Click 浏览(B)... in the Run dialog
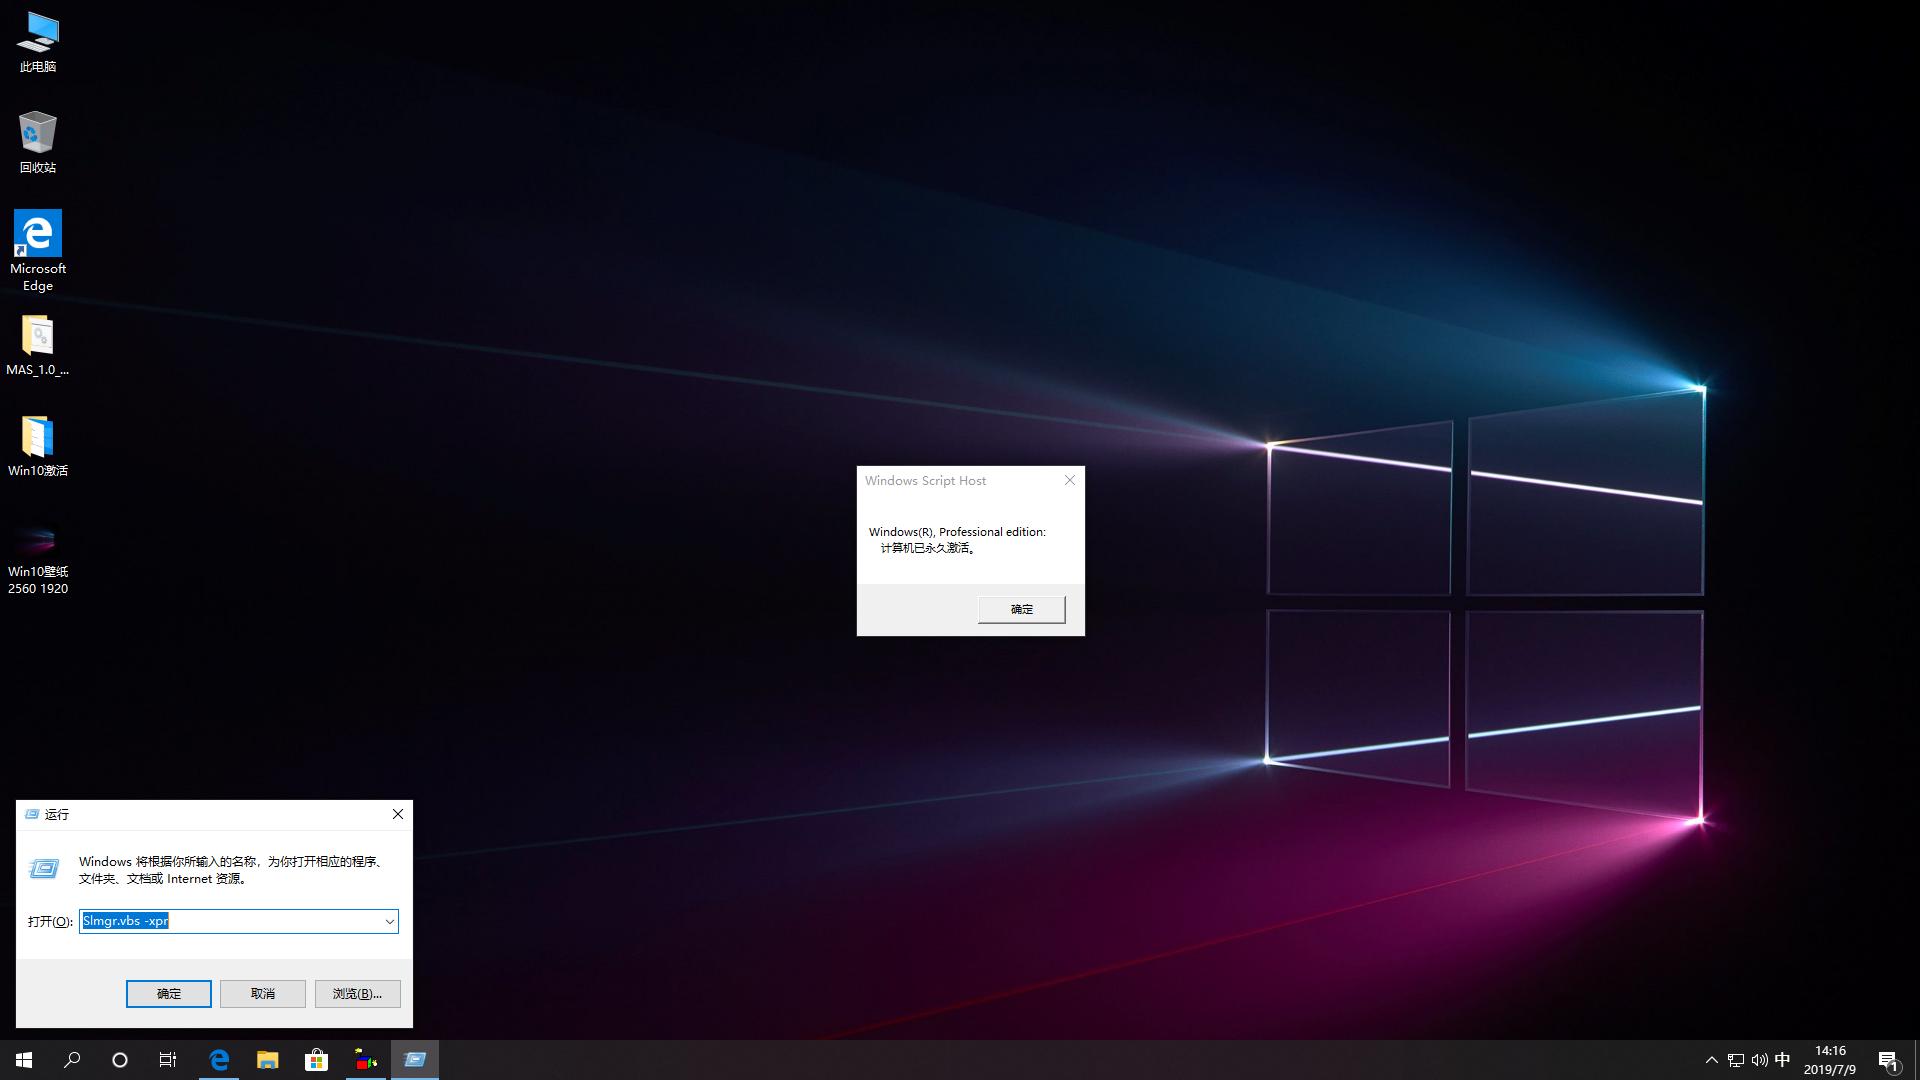 [x=356, y=993]
